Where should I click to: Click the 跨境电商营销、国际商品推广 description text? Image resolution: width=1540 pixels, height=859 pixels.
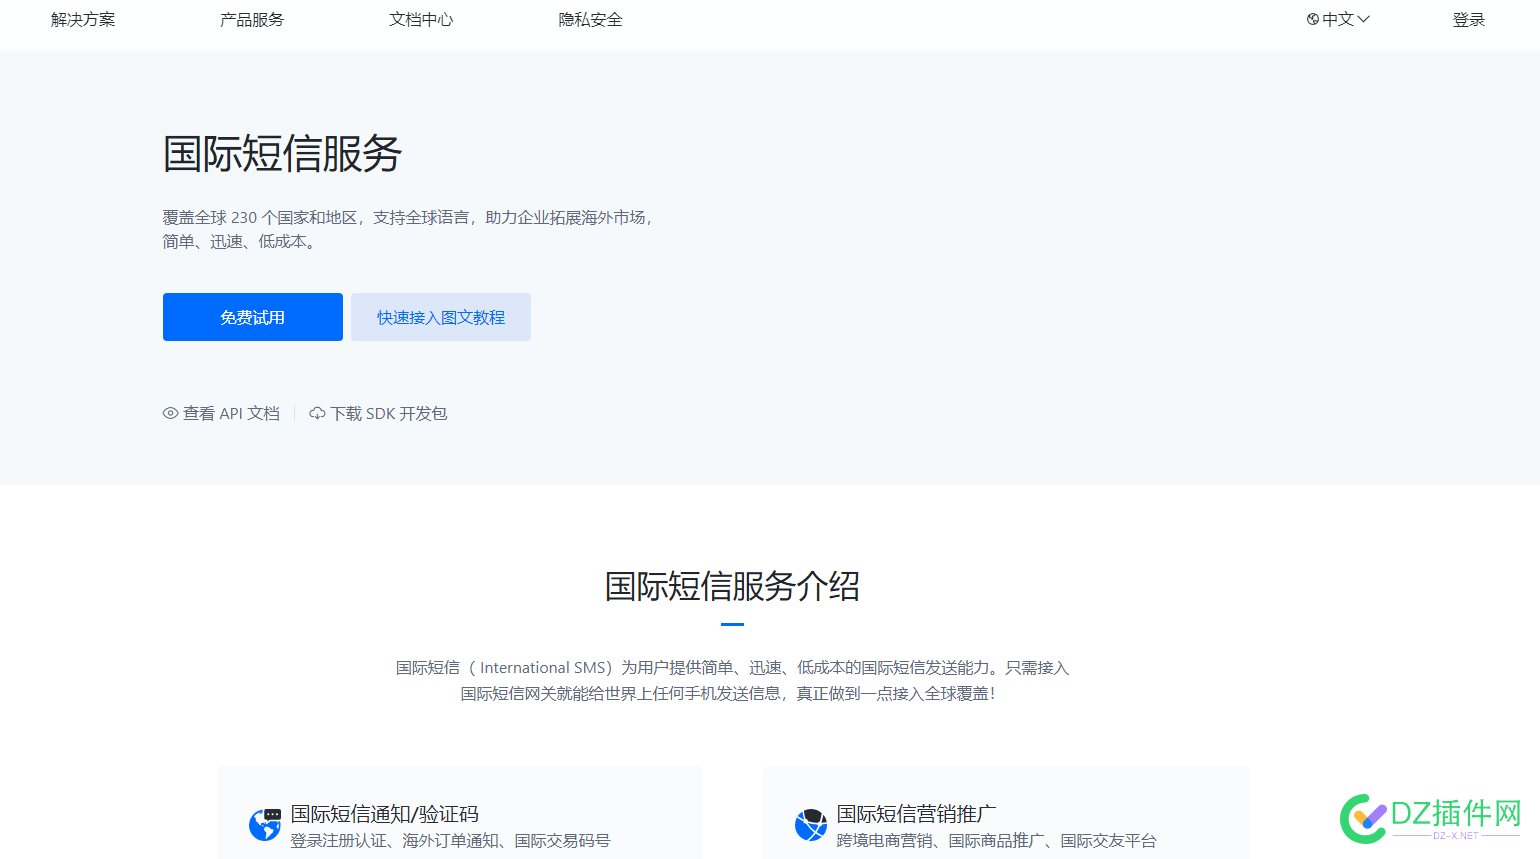996,841
